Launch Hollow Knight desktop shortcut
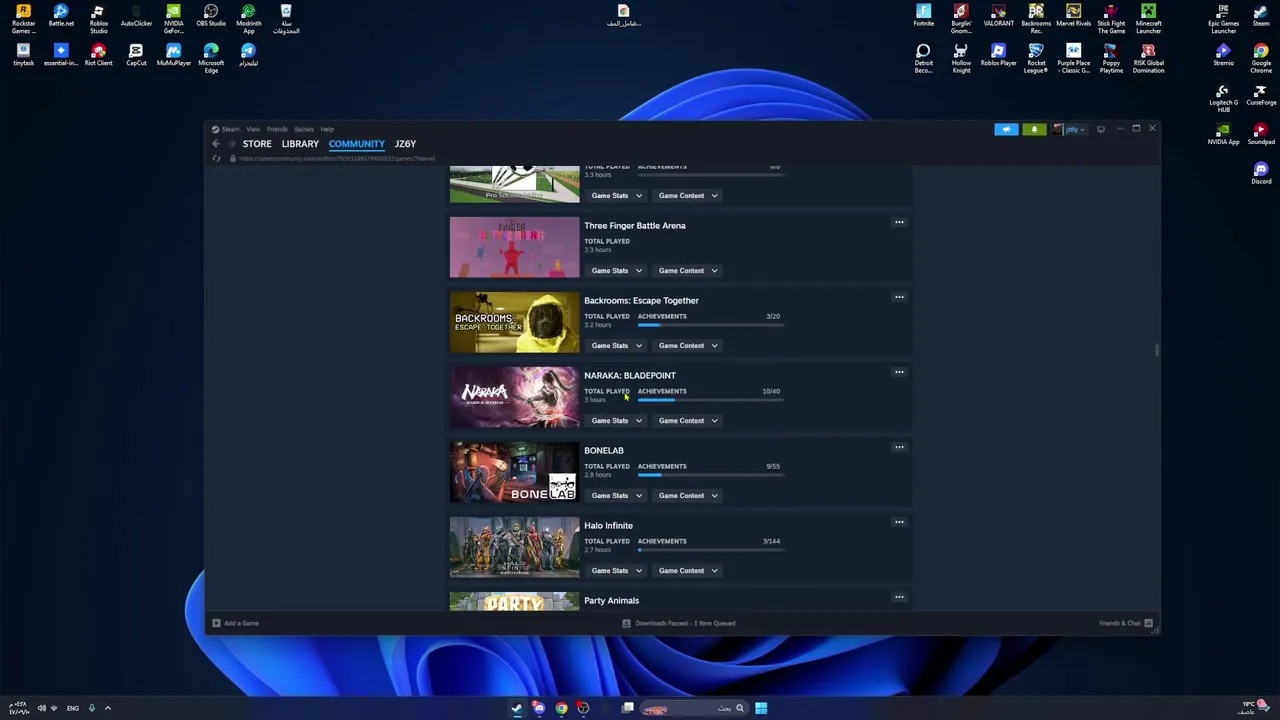1280x720 pixels. click(961, 59)
